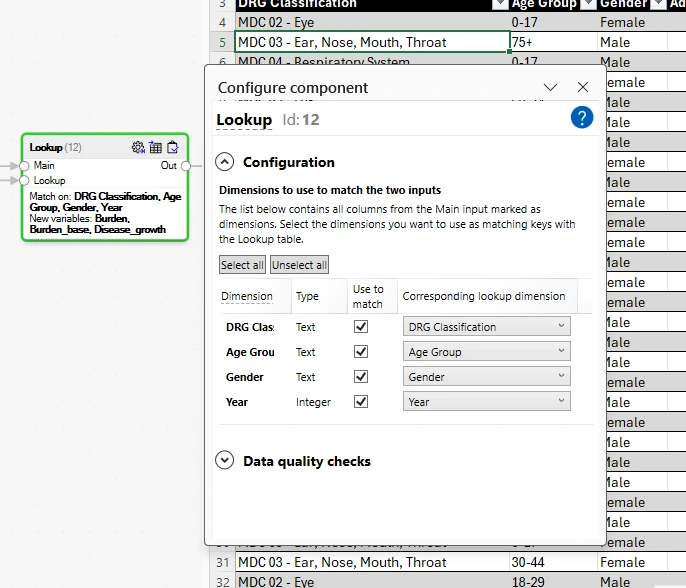The width and height of the screenshot is (686, 588).
Task: Uncheck Use to match for Year
Action: tap(361, 401)
